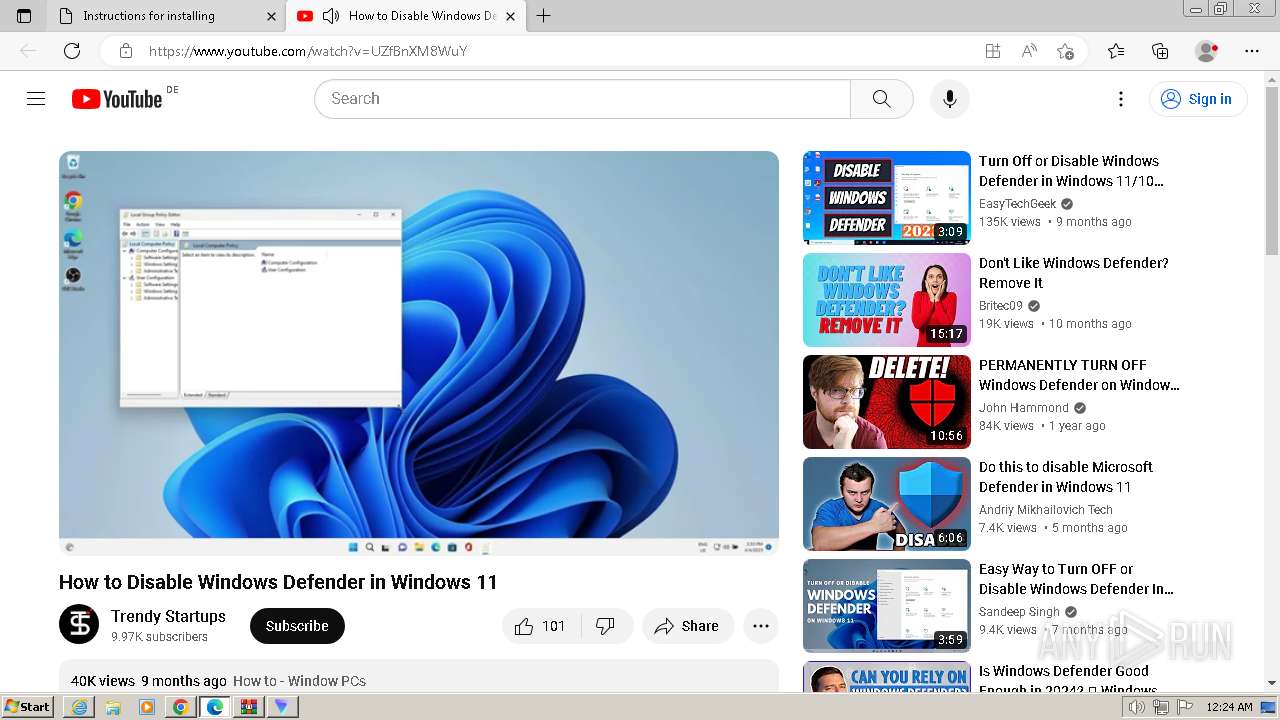The width and height of the screenshot is (1280, 720).
Task: Sign in to YouTube
Action: tap(1197, 99)
